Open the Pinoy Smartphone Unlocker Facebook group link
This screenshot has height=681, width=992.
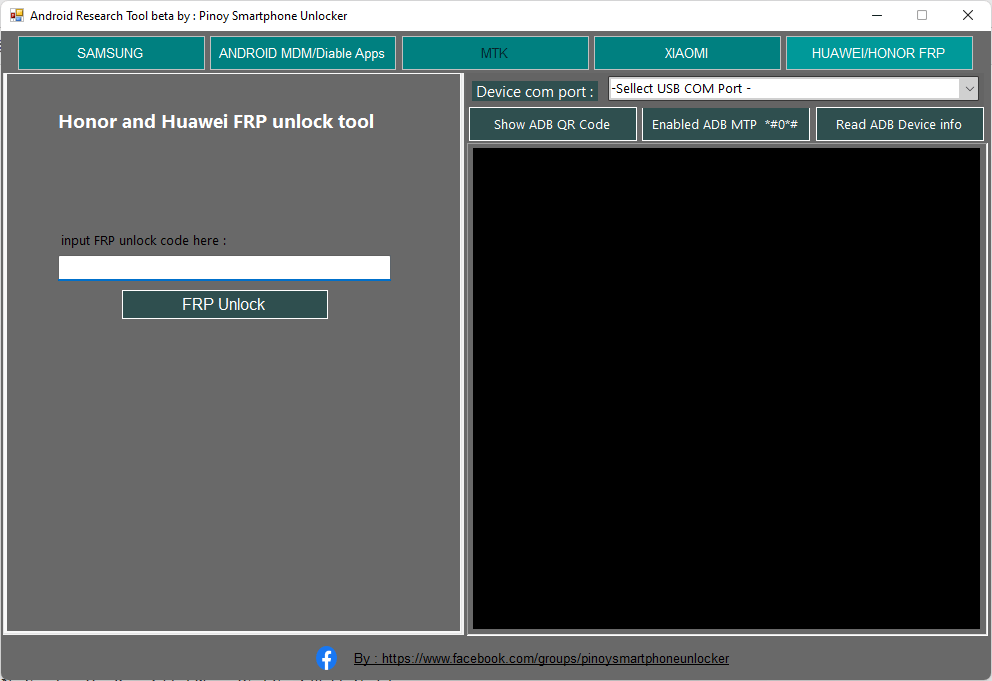tap(542, 658)
